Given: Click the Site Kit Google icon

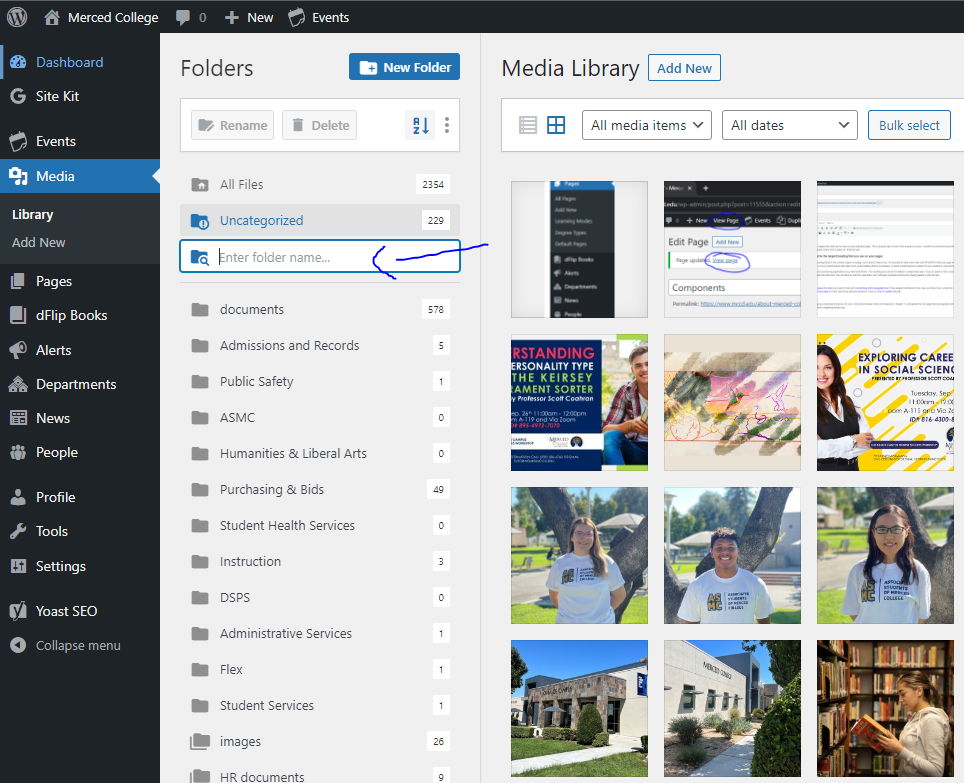Looking at the screenshot, I should (18, 96).
